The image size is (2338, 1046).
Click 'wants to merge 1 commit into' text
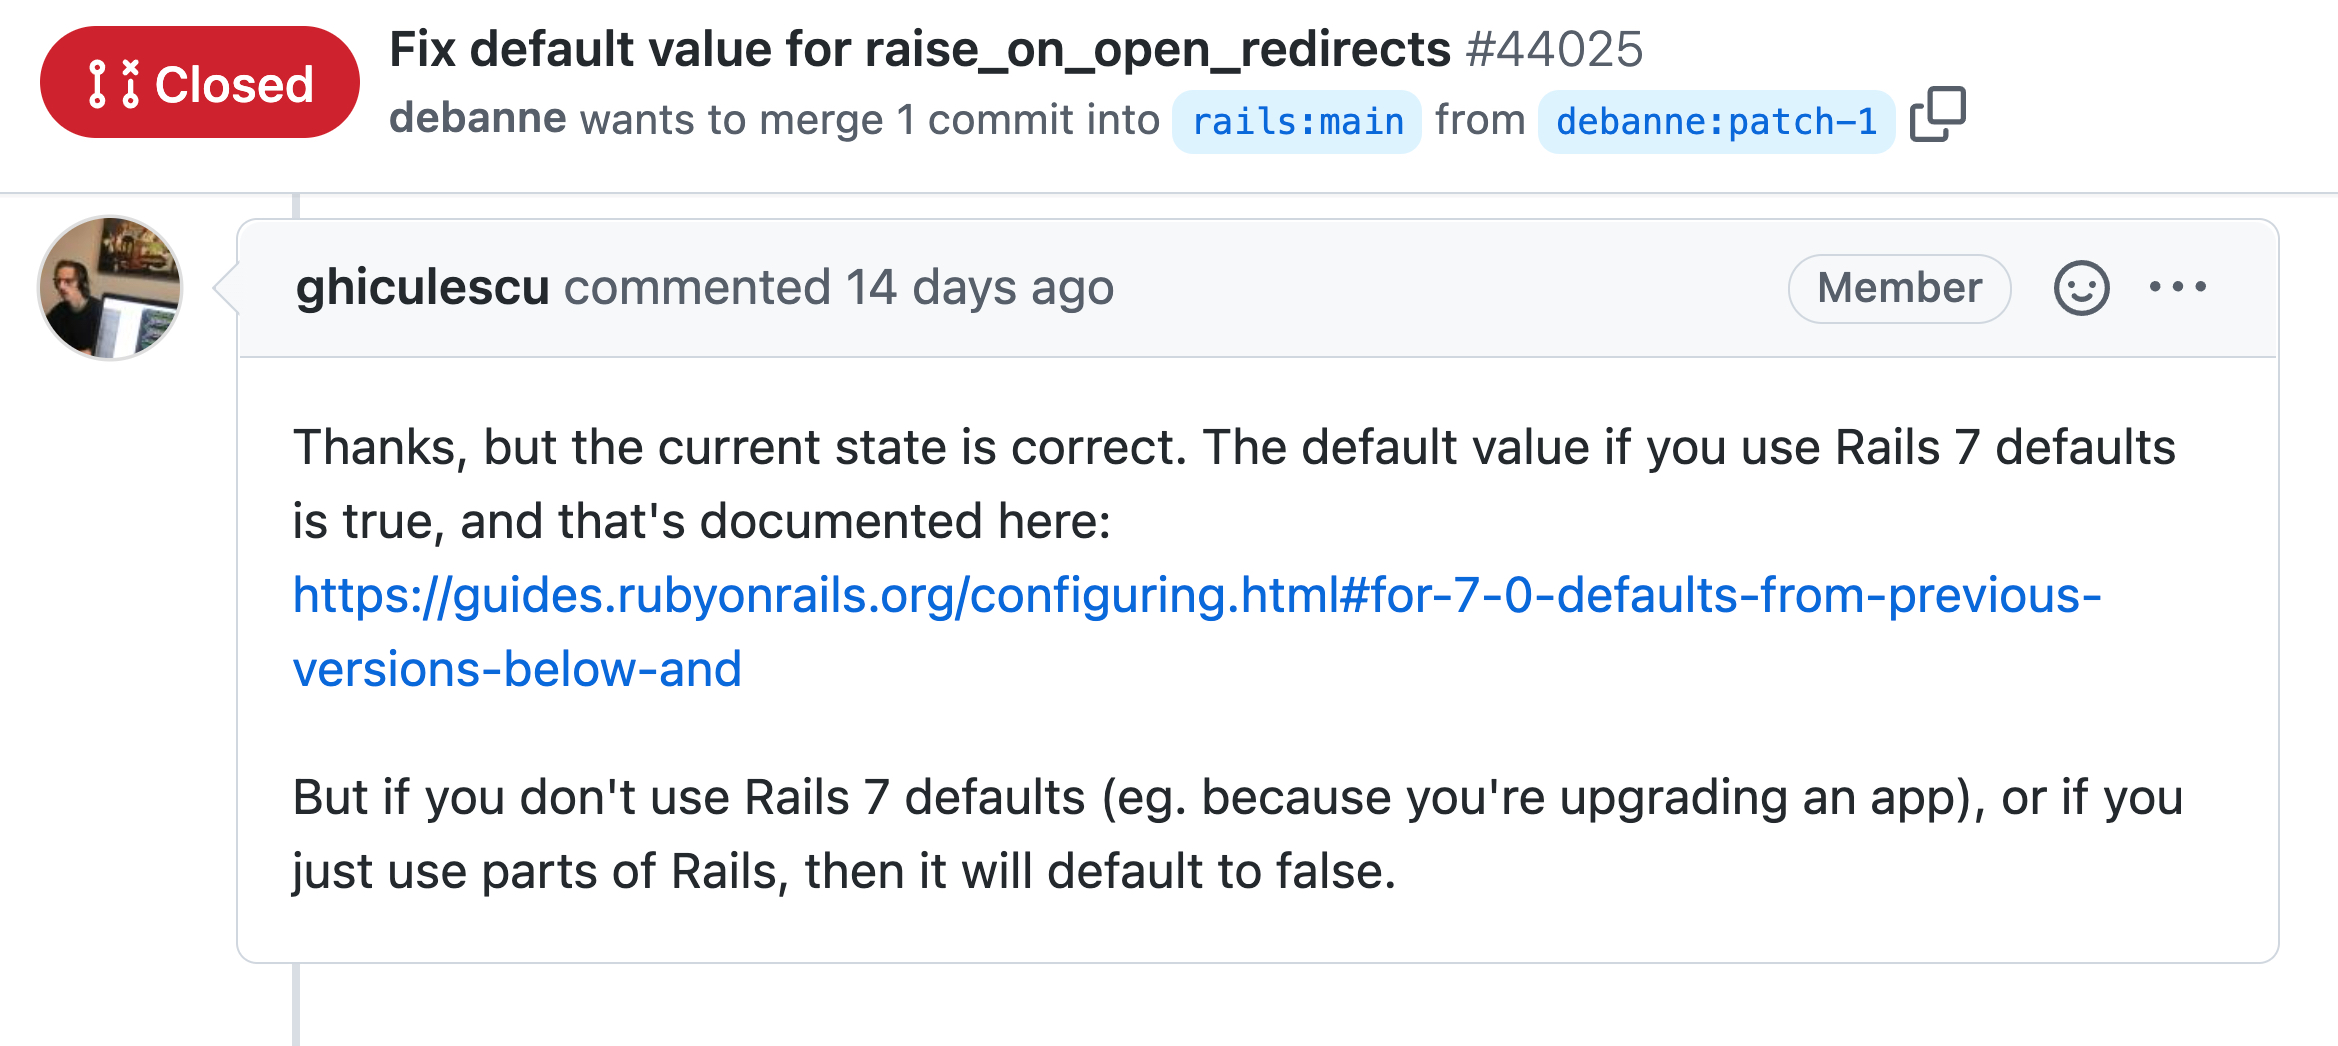(869, 120)
